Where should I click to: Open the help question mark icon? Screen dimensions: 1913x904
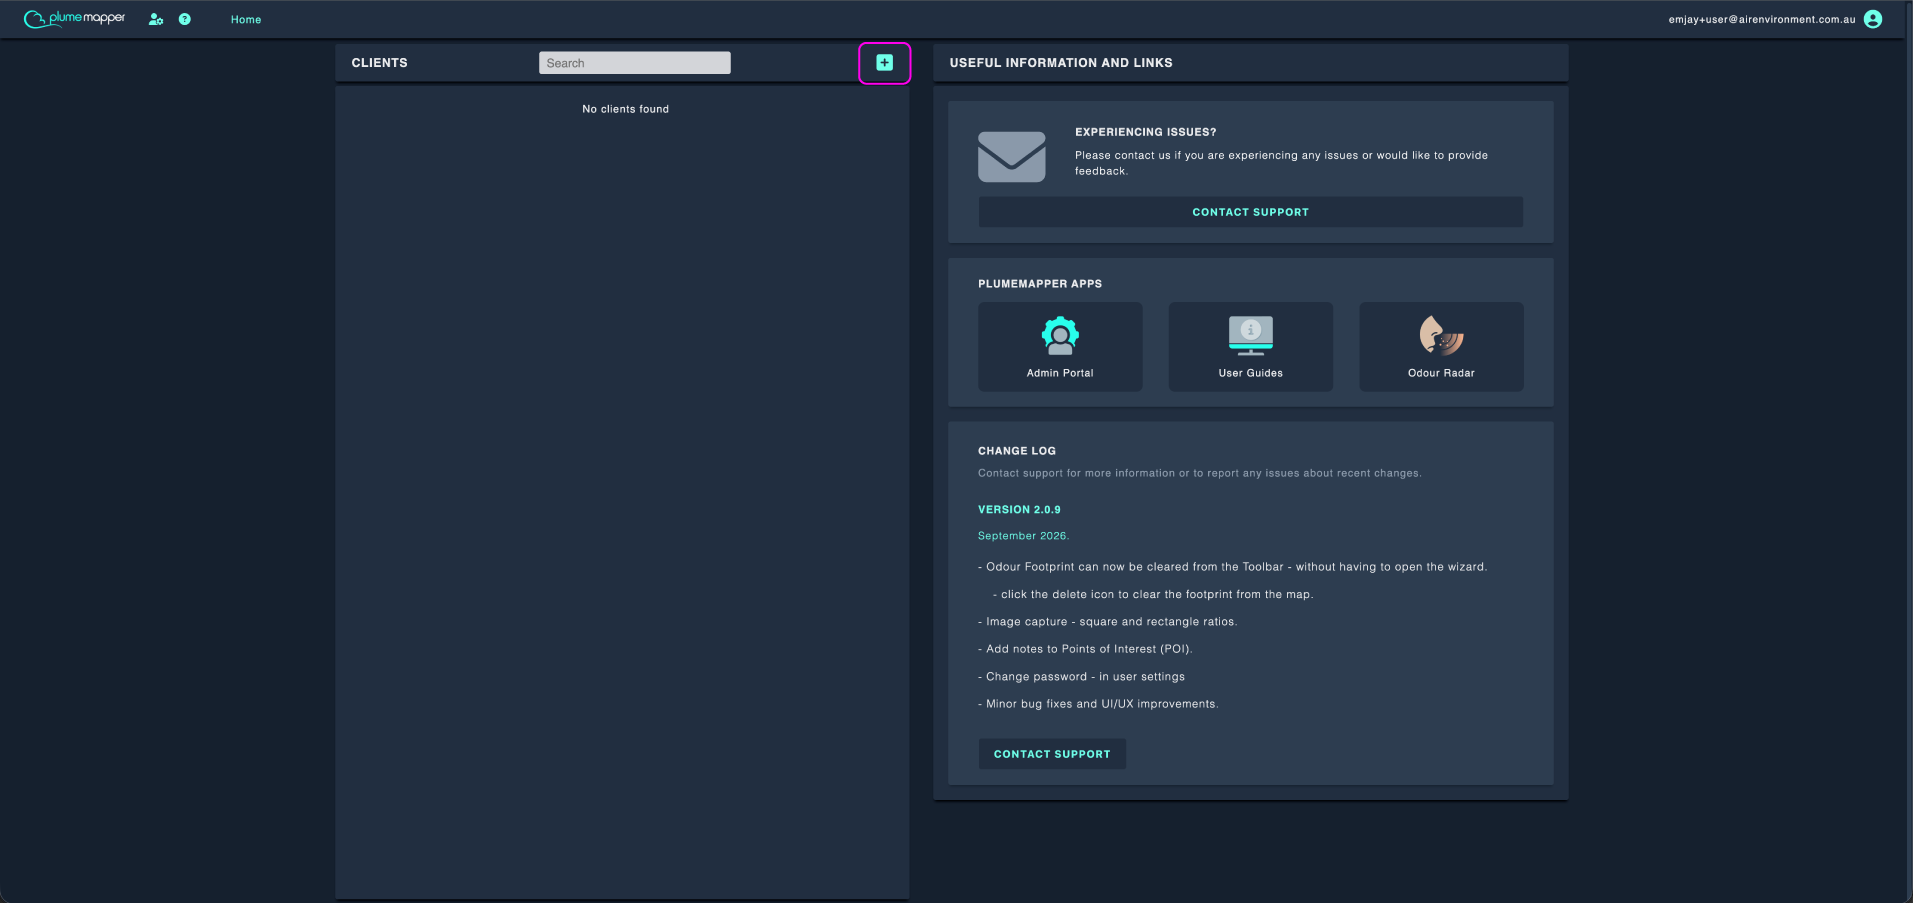(185, 19)
